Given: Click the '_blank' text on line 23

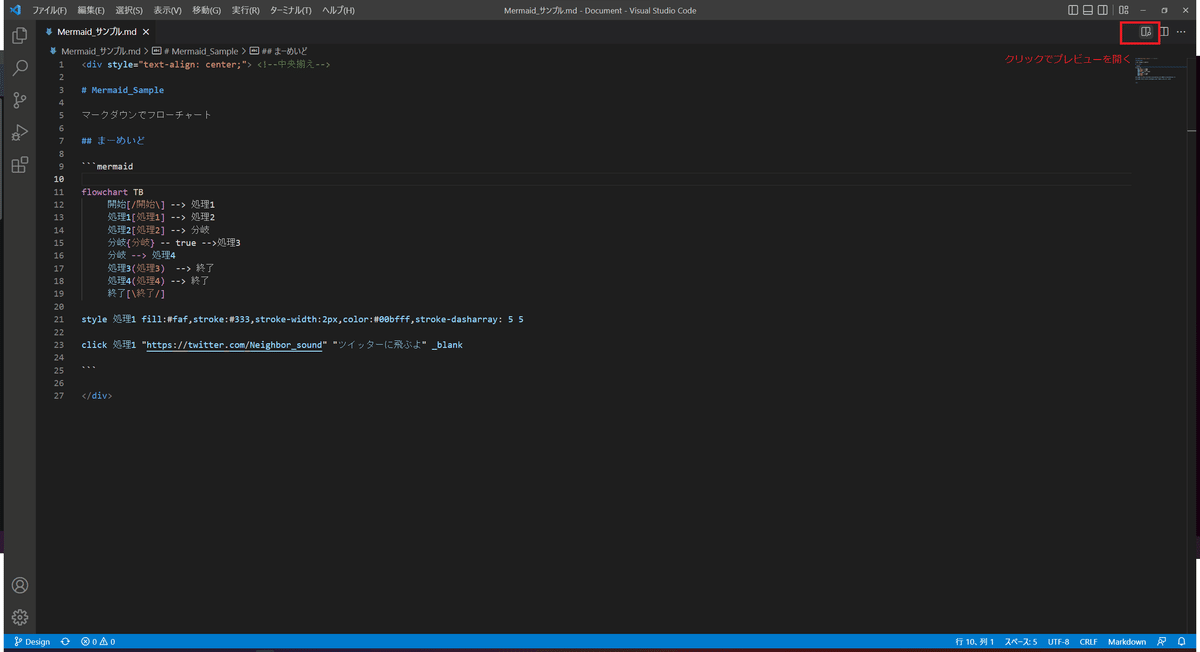Looking at the screenshot, I should point(447,345).
